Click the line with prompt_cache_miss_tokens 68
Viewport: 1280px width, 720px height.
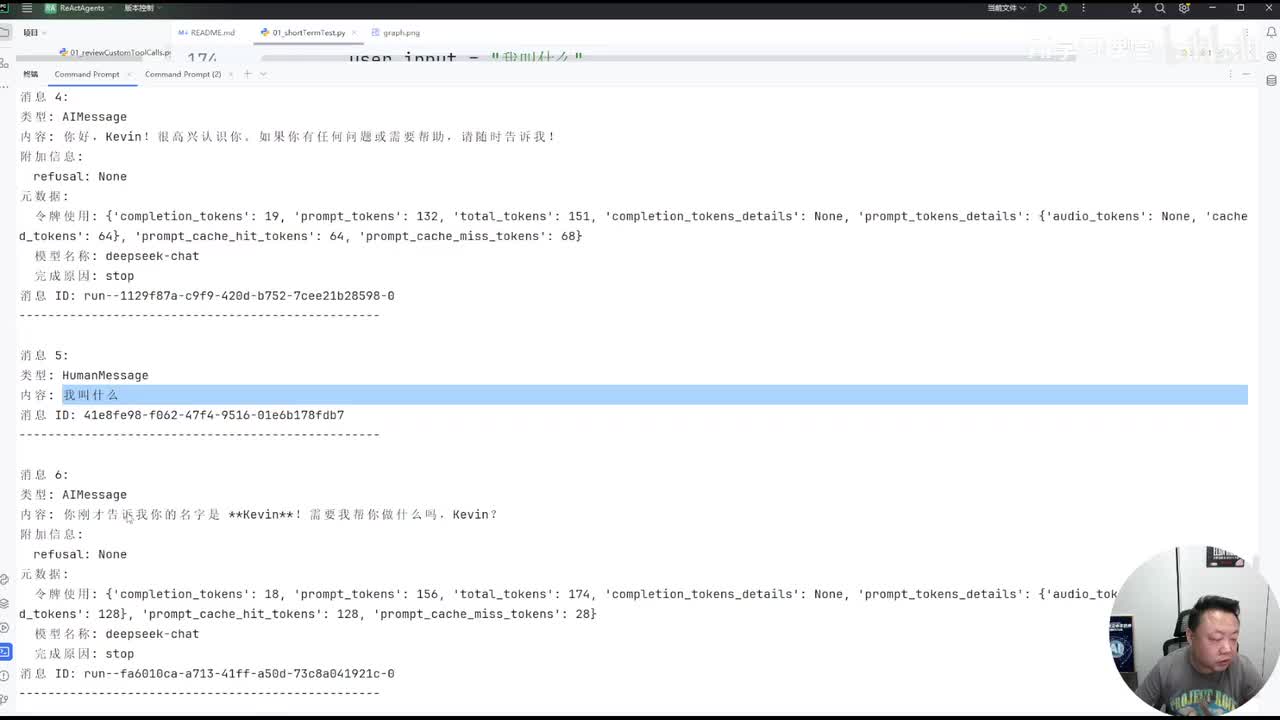tap(300, 236)
